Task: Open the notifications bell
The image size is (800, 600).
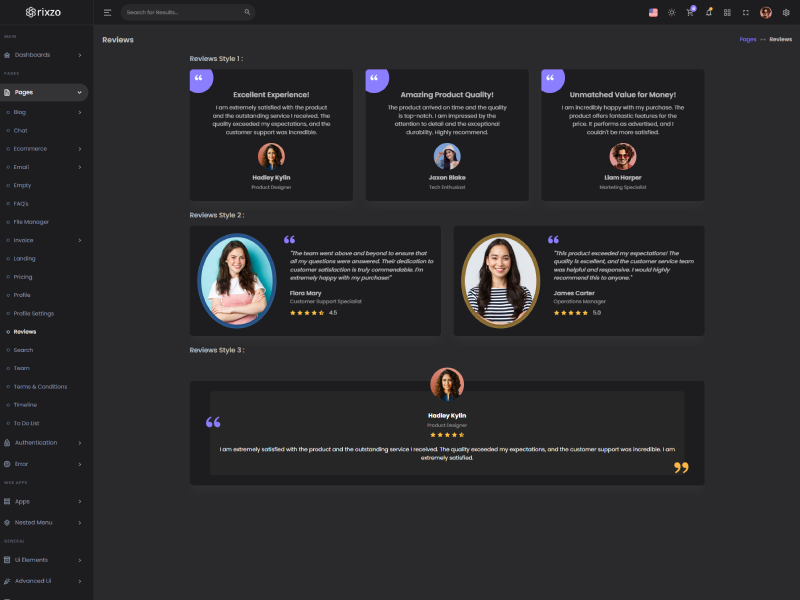Action: [x=709, y=12]
